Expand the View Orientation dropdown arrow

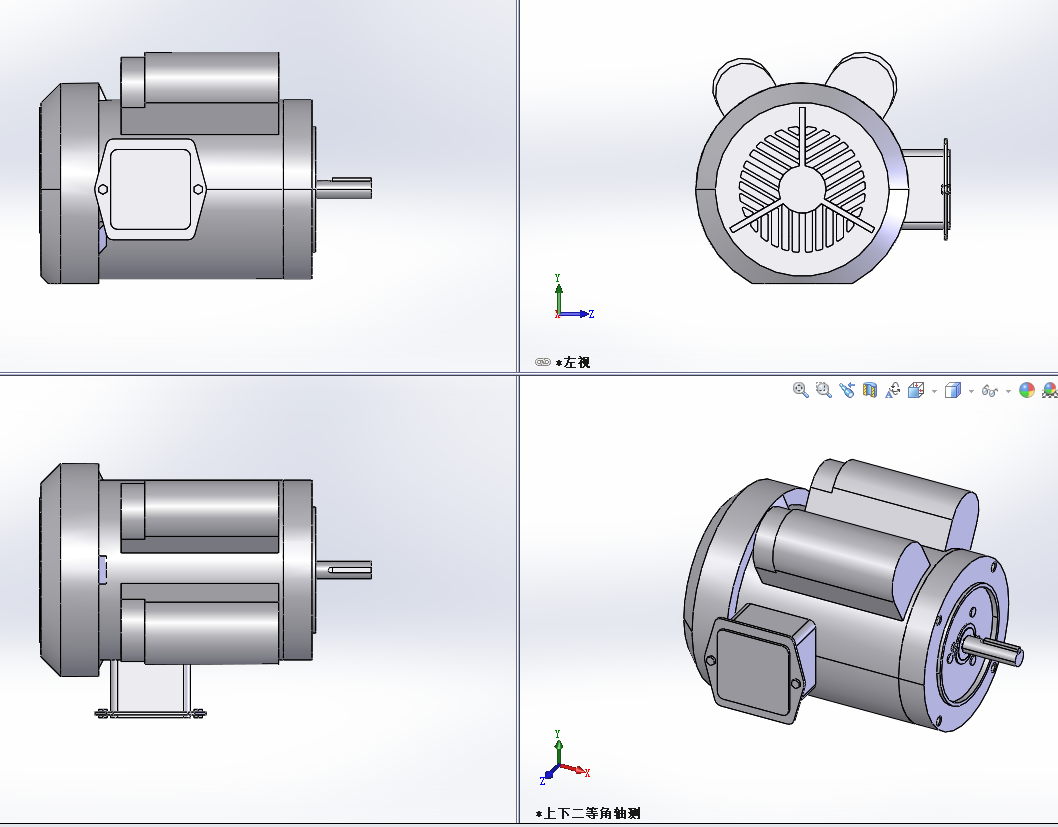(933, 391)
